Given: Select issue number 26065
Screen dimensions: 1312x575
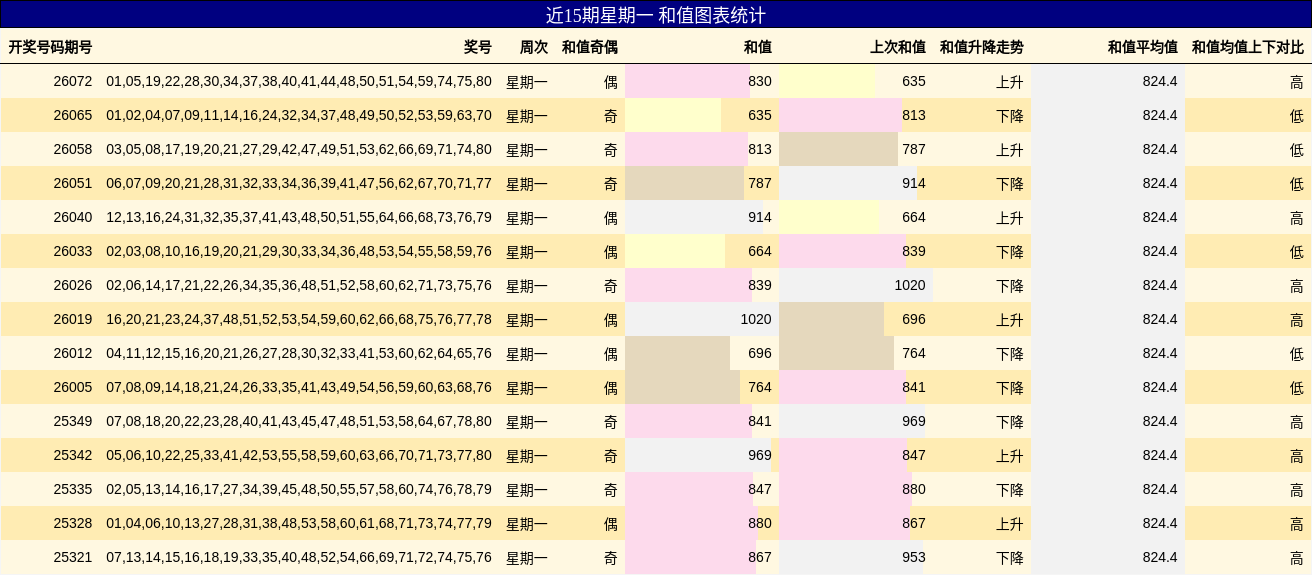Looking at the screenshot, I should point(73,115).
